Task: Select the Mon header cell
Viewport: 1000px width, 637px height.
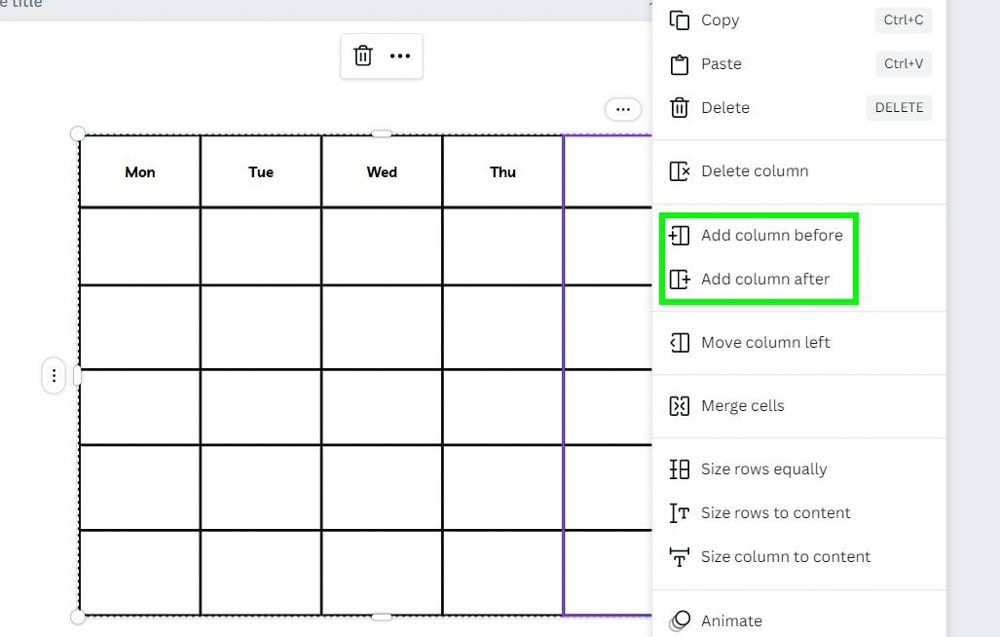Action: point(139,172)
